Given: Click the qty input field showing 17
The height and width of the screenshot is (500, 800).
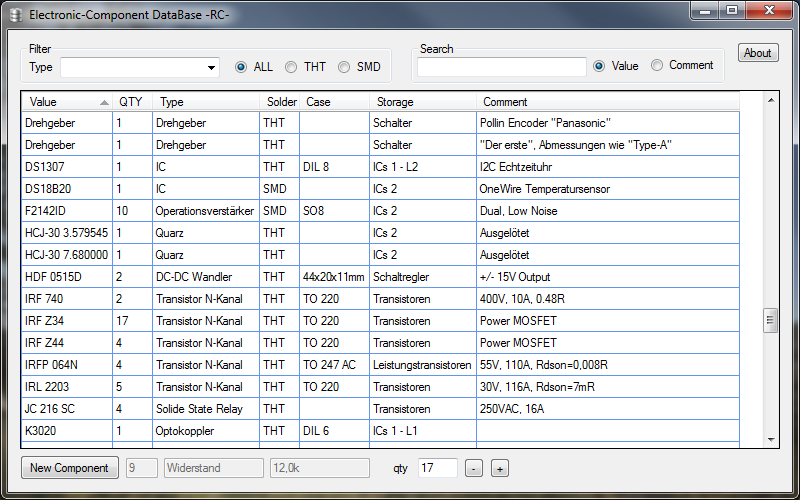Looking at the screenshot, I should pos(438,468).
